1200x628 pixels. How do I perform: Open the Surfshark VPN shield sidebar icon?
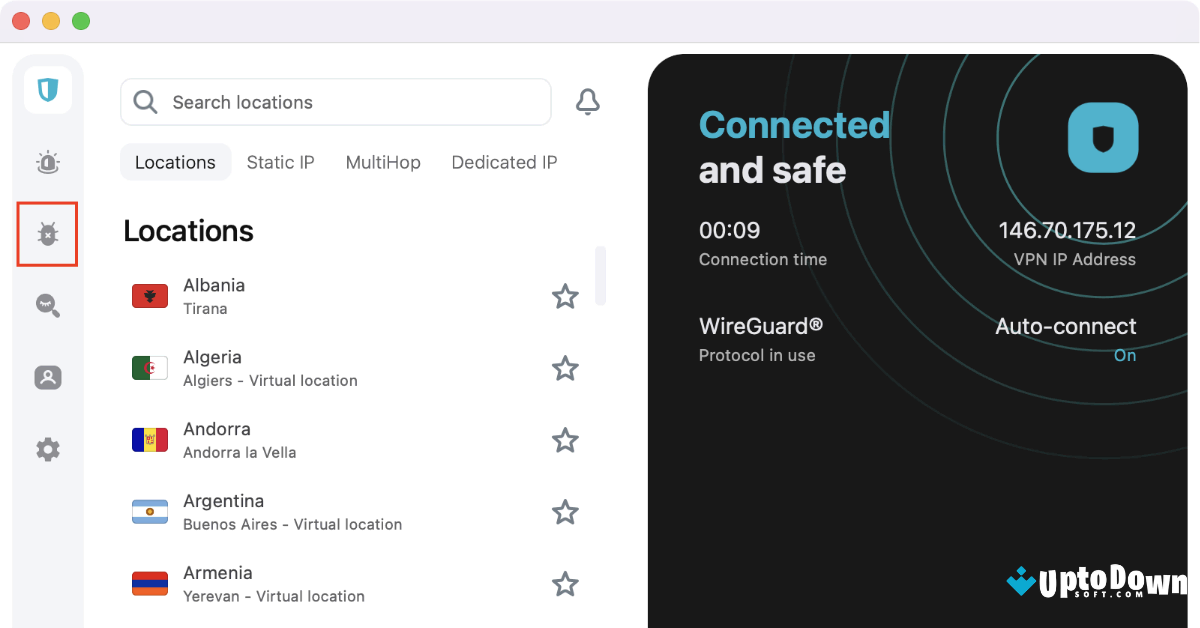48,90
